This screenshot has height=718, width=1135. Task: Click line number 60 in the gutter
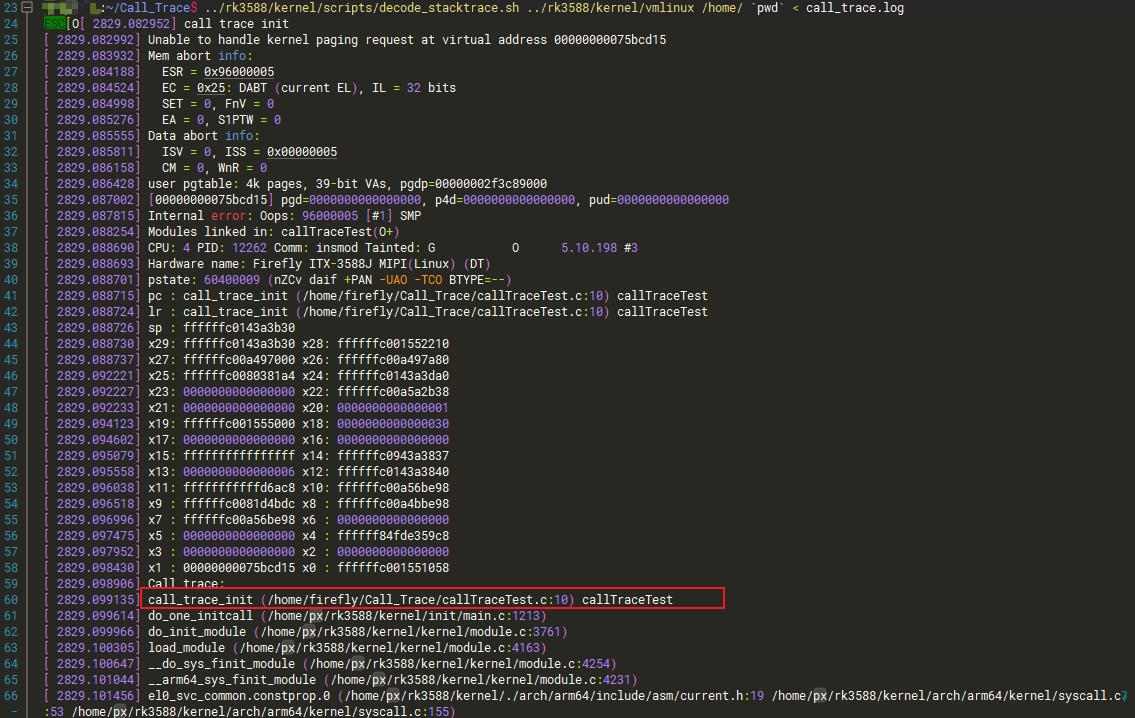click(12, 599)
